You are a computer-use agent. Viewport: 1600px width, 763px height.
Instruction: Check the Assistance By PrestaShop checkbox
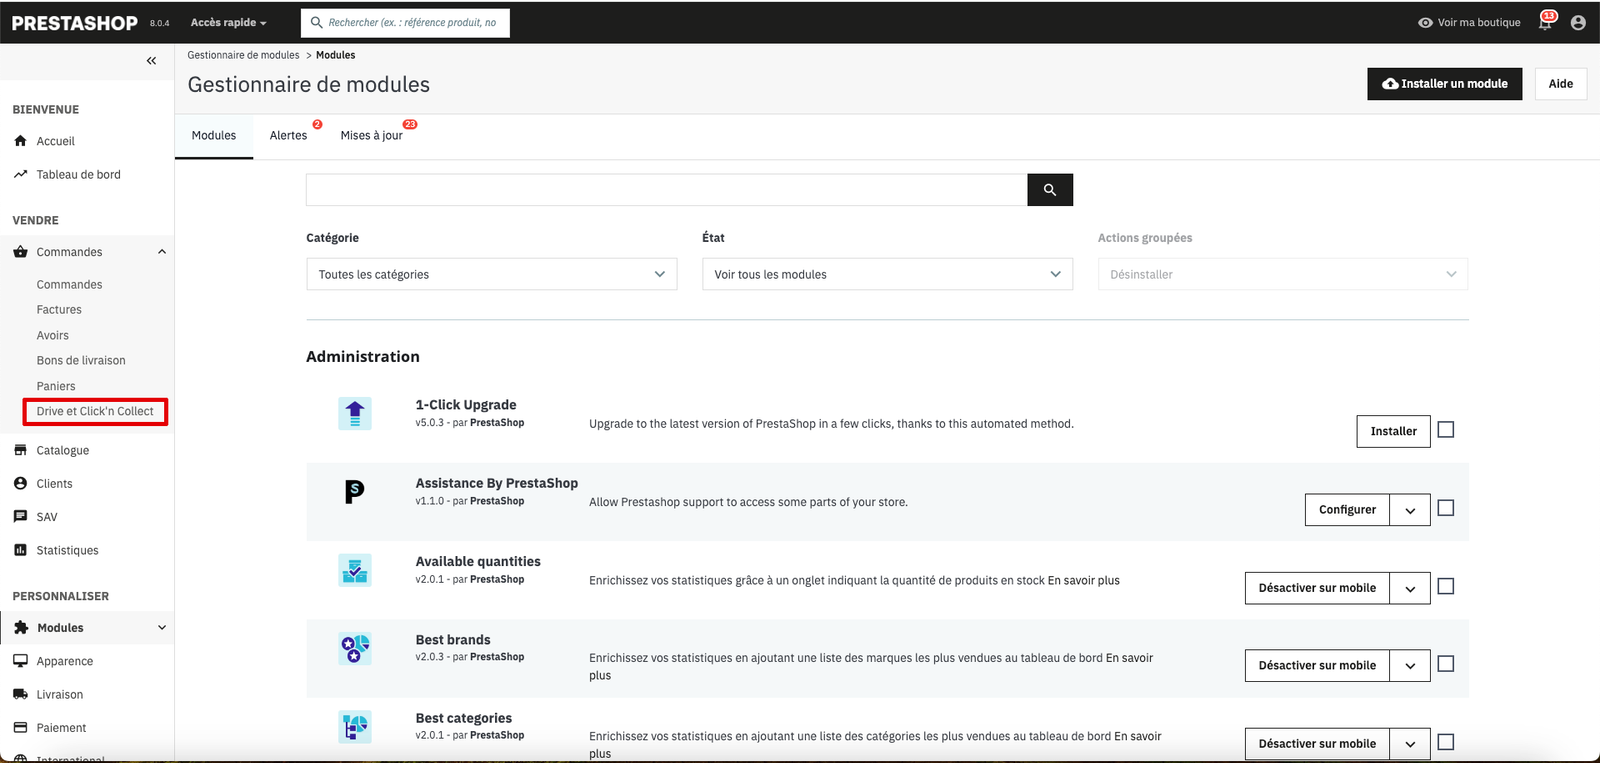tap(1446, 508)
